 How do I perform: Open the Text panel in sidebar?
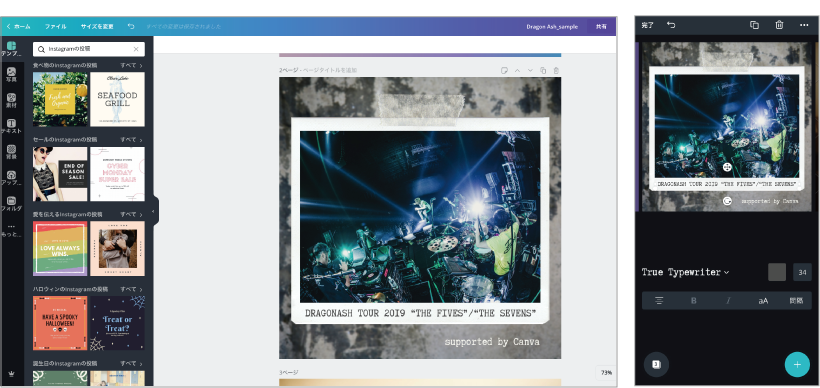(x=11, y=126)
